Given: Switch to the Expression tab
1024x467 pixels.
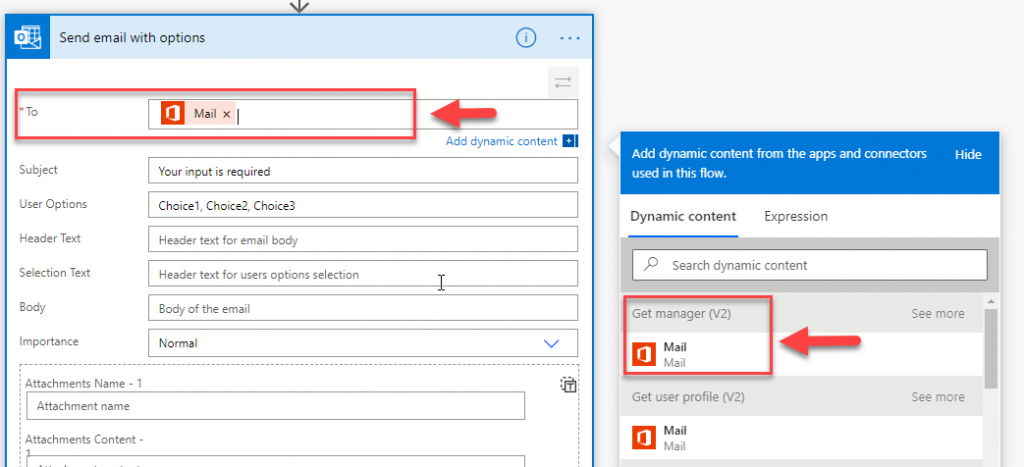Looking at the screenshot, I should [x=795, y=216].
